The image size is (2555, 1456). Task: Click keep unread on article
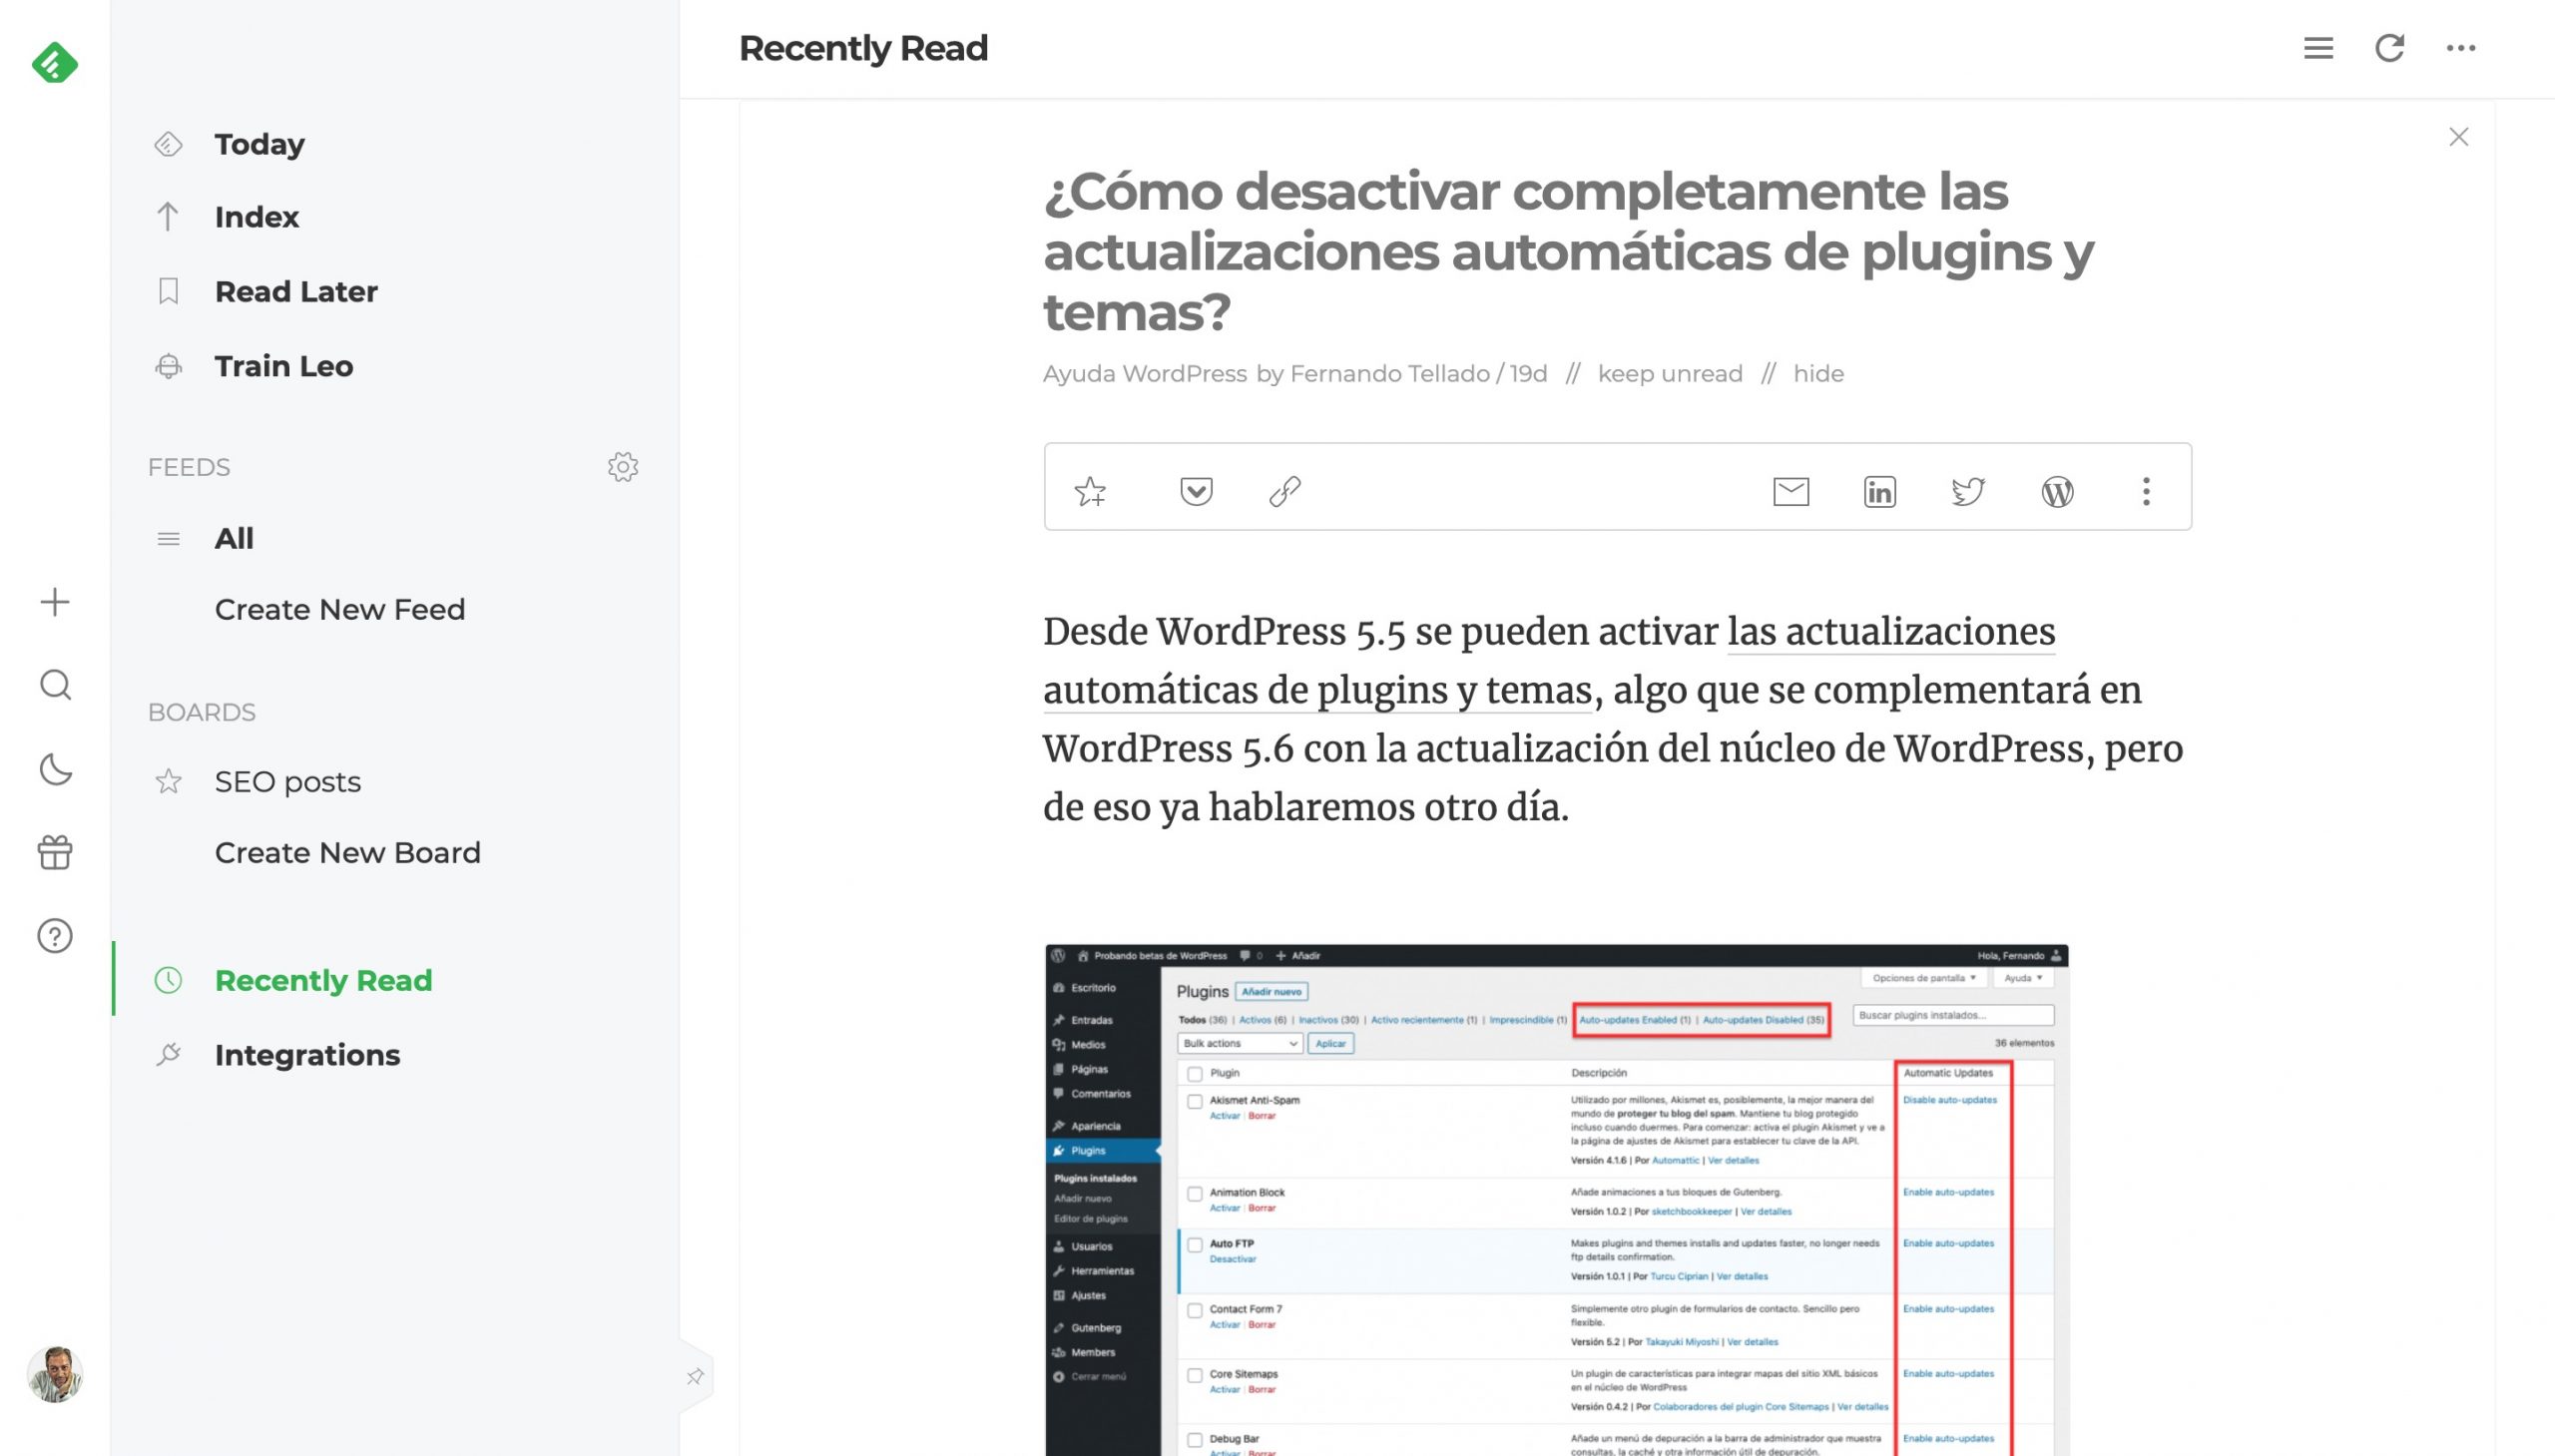point(1669,374)
